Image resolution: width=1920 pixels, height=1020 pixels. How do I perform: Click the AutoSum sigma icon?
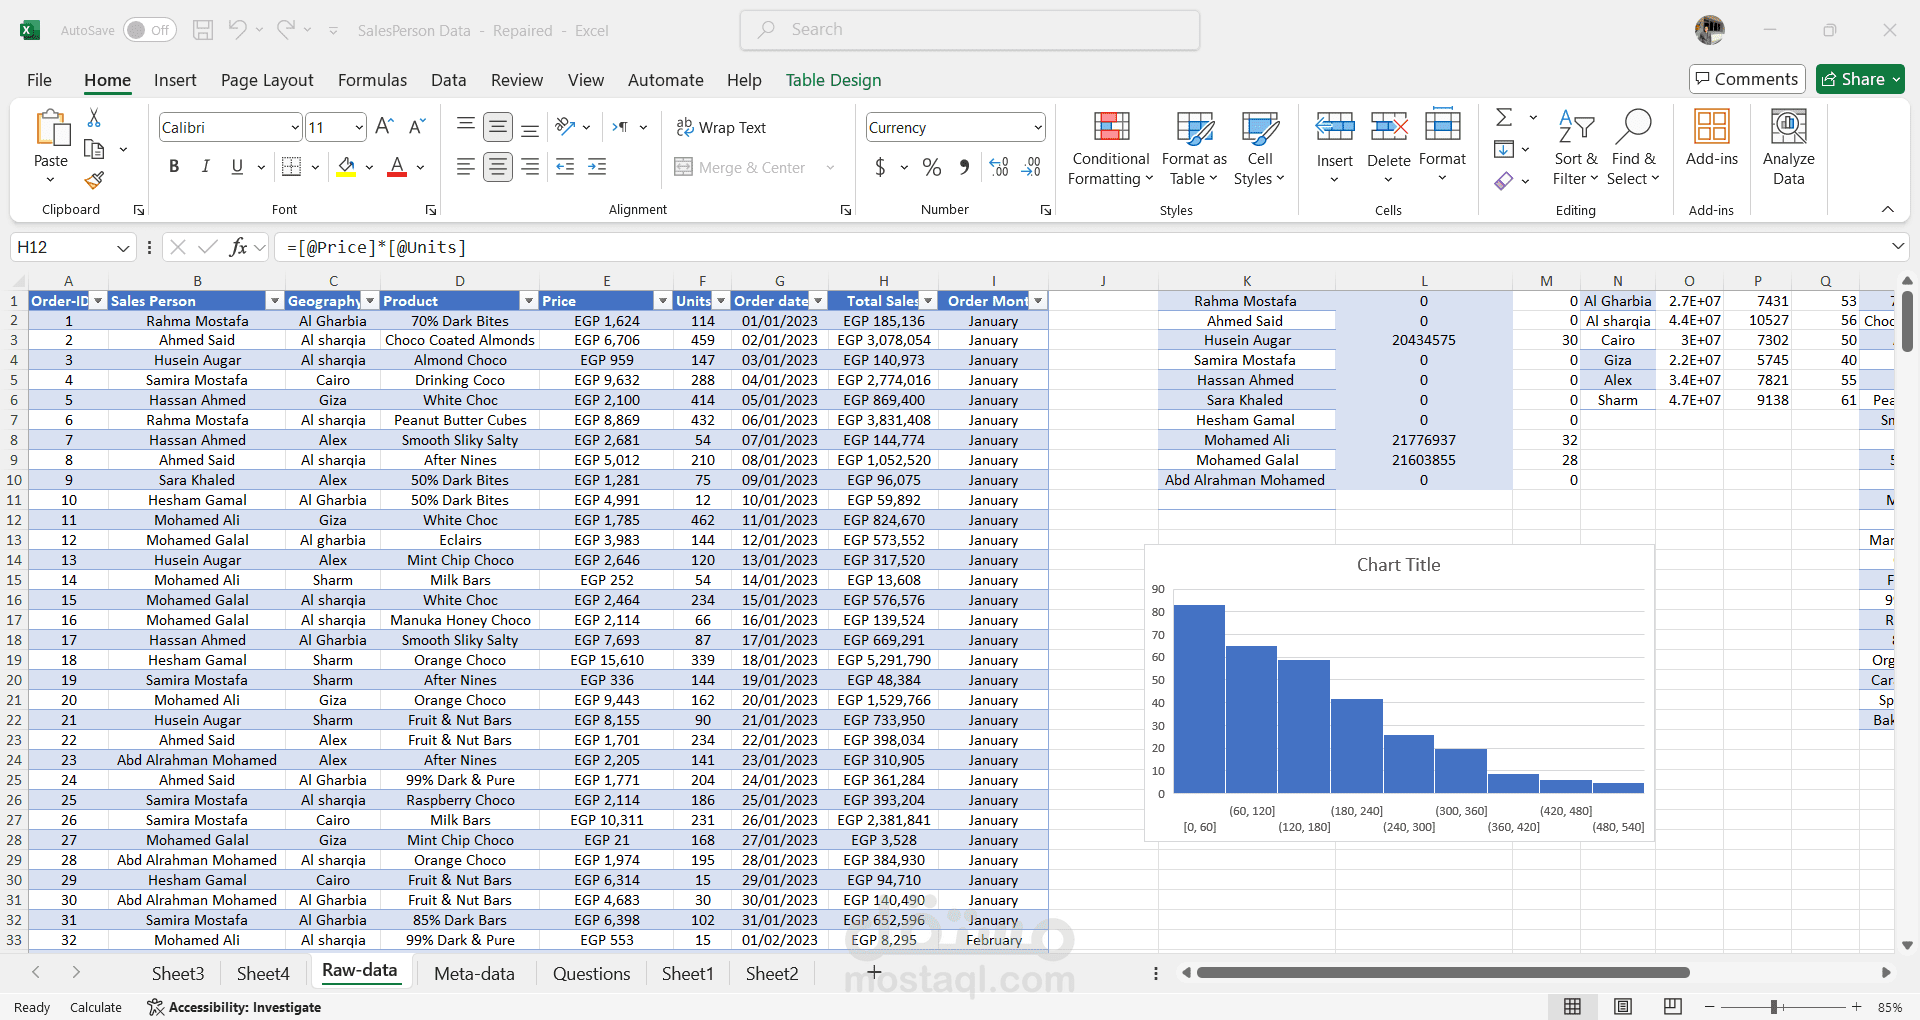[x=1504, y=118]
